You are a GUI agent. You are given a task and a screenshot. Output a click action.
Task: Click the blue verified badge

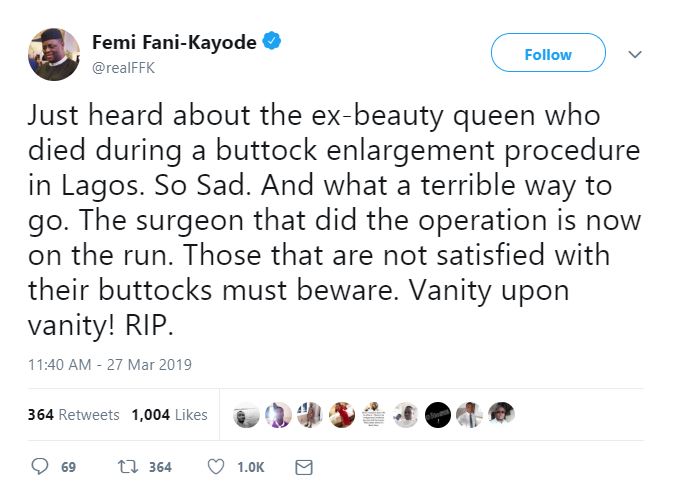click(x=272, y=42)
